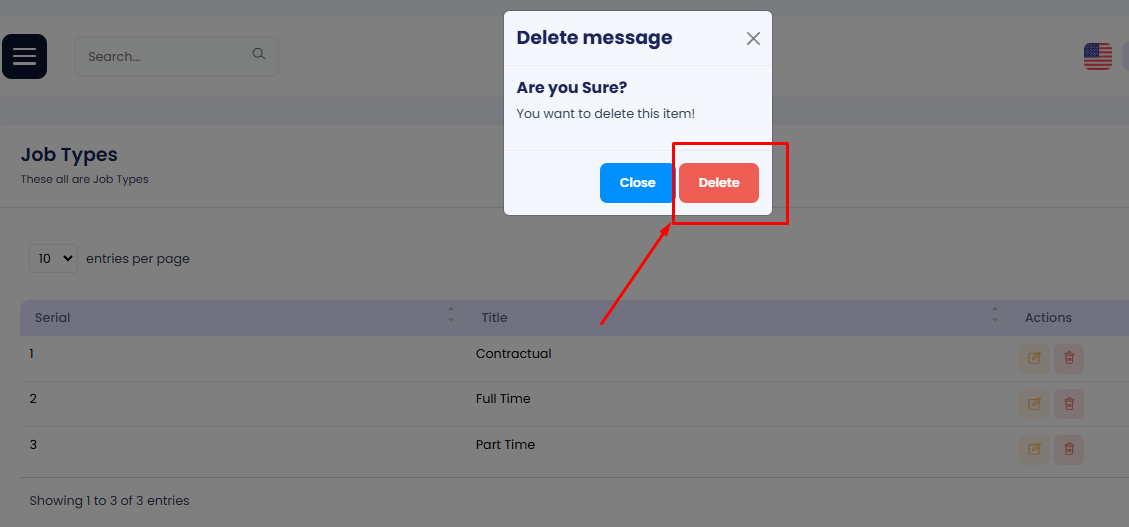Viewport: 1129px width, 527px height.
Task: Confirm deletion with the red Delete button
Action: (718, 183)
